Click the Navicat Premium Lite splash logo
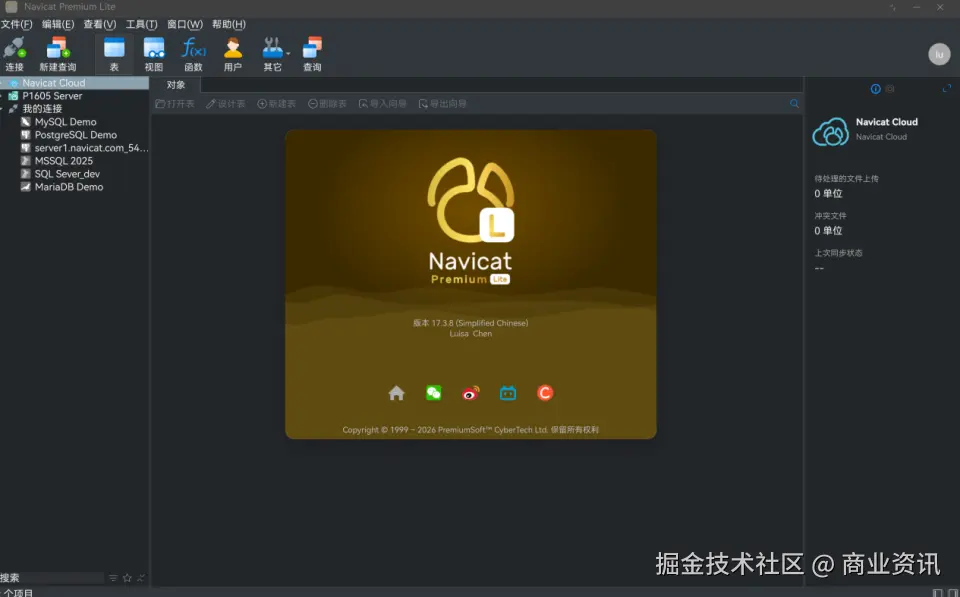Viewport: 960px width, 597px height. coord(470,221)
